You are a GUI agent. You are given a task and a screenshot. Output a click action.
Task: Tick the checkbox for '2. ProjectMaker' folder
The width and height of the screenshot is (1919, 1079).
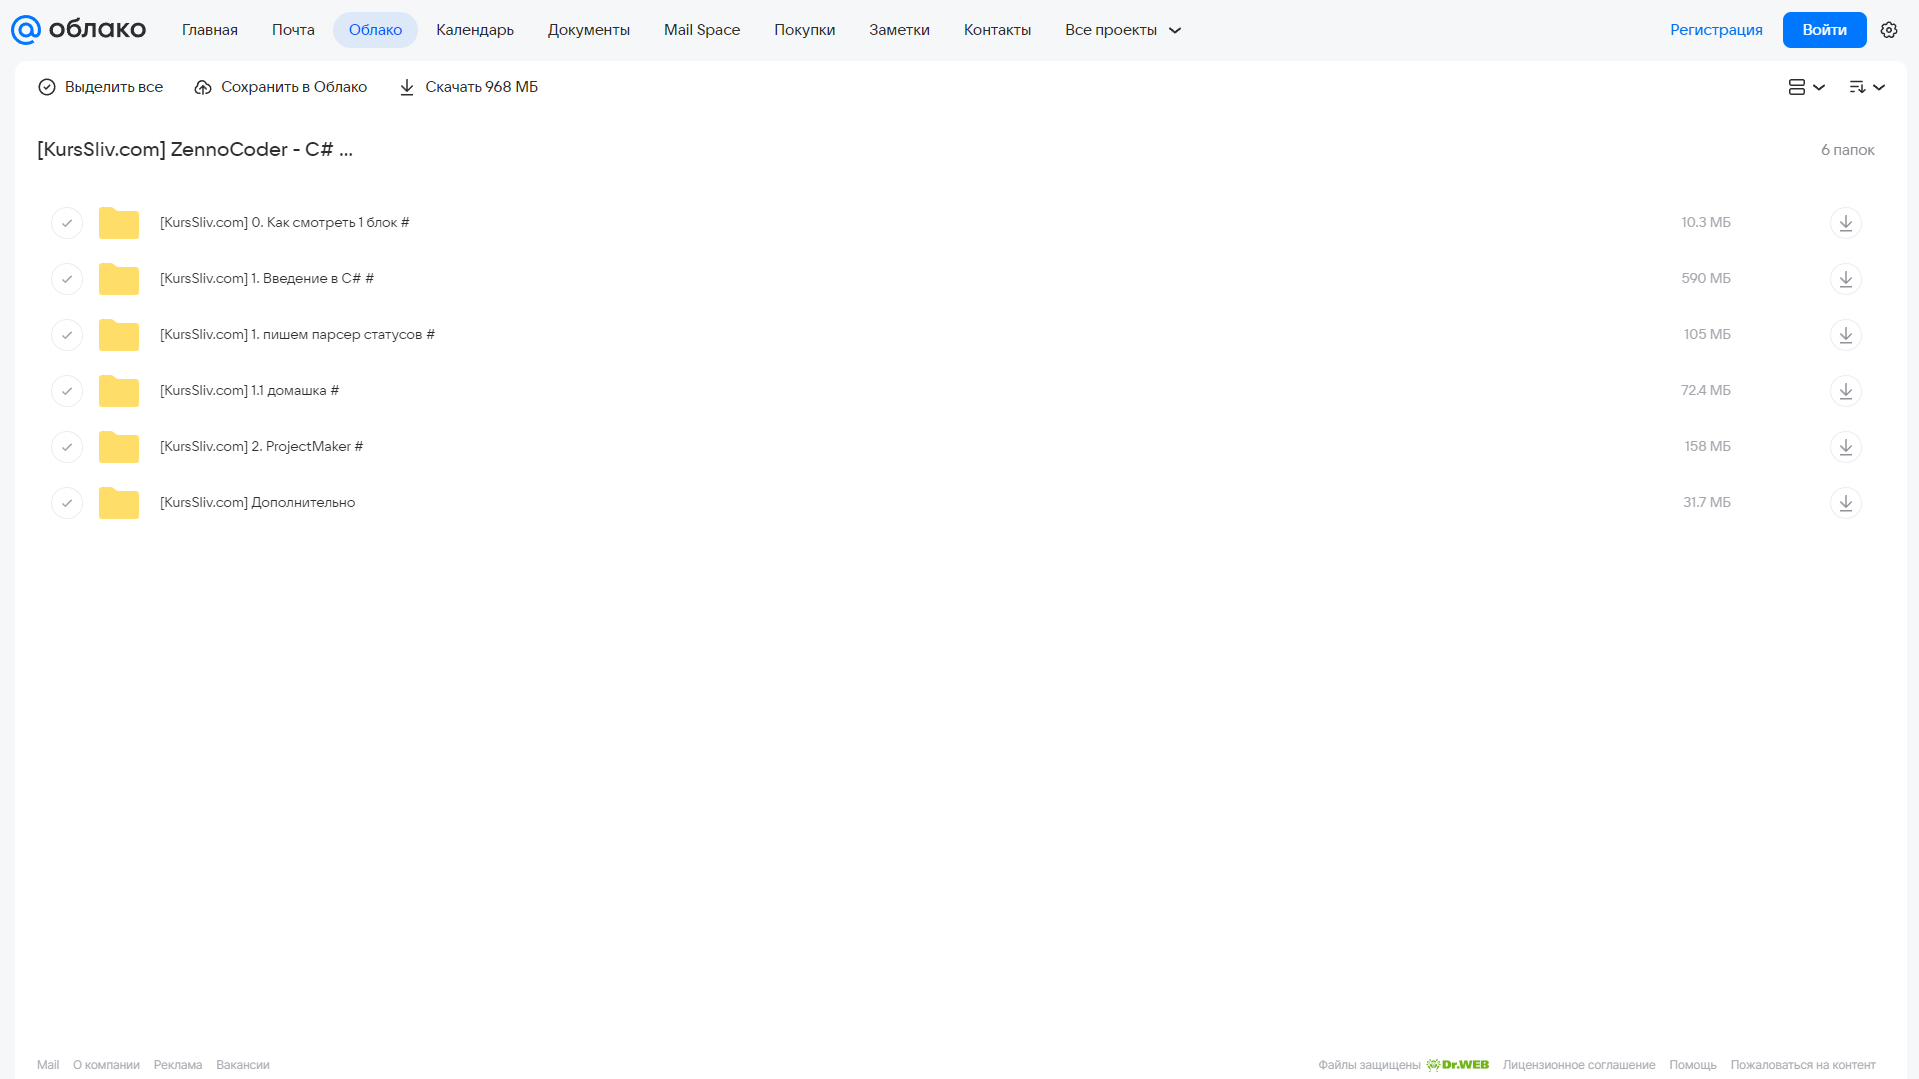(67, 446)
